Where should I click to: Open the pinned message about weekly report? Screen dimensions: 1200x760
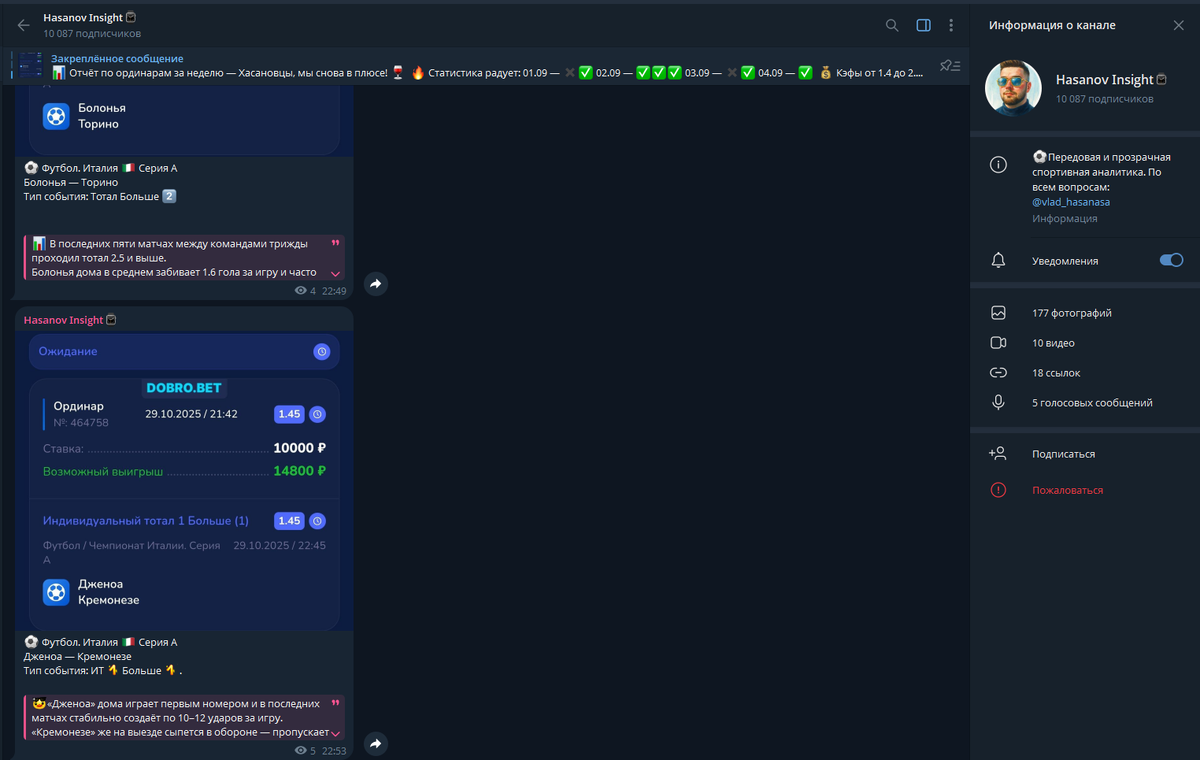pos(487,66)
